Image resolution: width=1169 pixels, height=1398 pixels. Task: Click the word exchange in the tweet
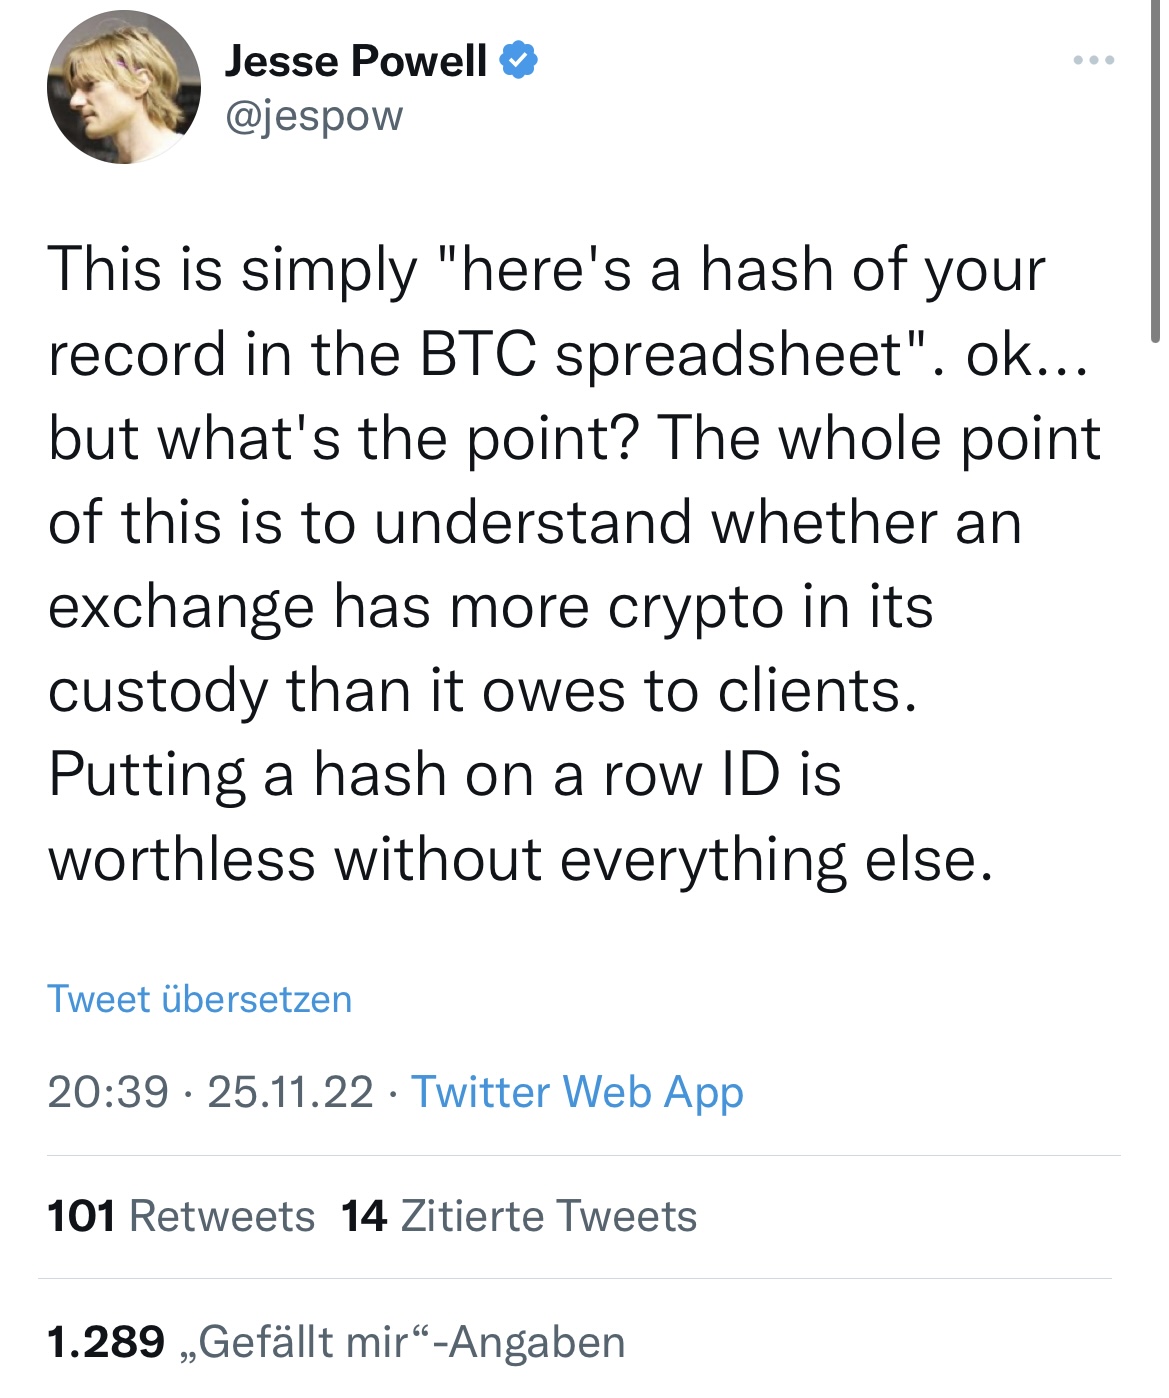tap(181, 609)
